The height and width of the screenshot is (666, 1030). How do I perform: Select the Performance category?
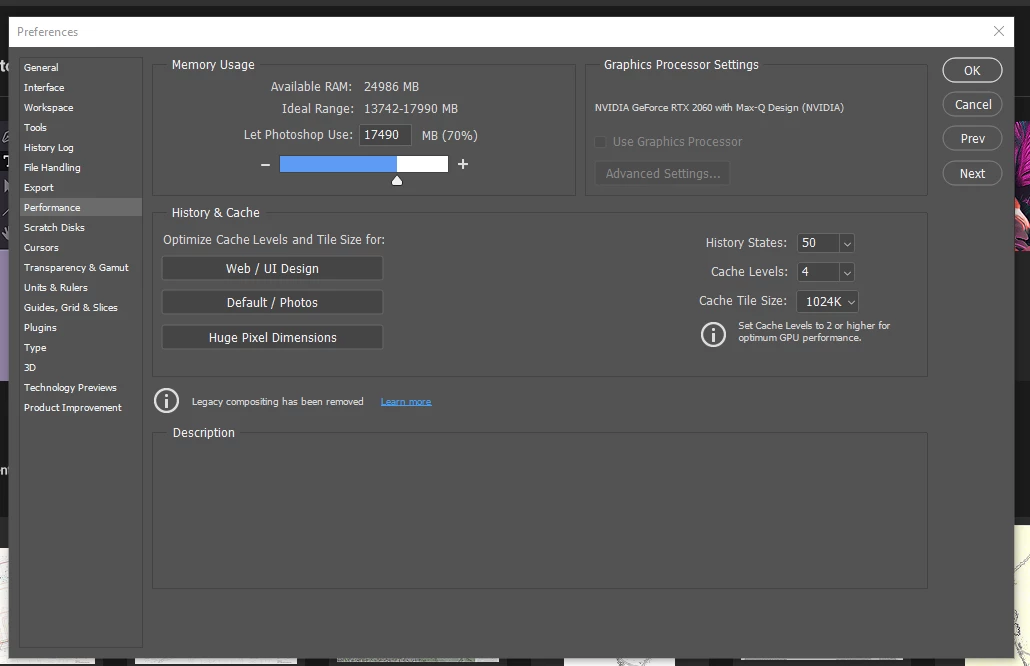click(81, 208)
